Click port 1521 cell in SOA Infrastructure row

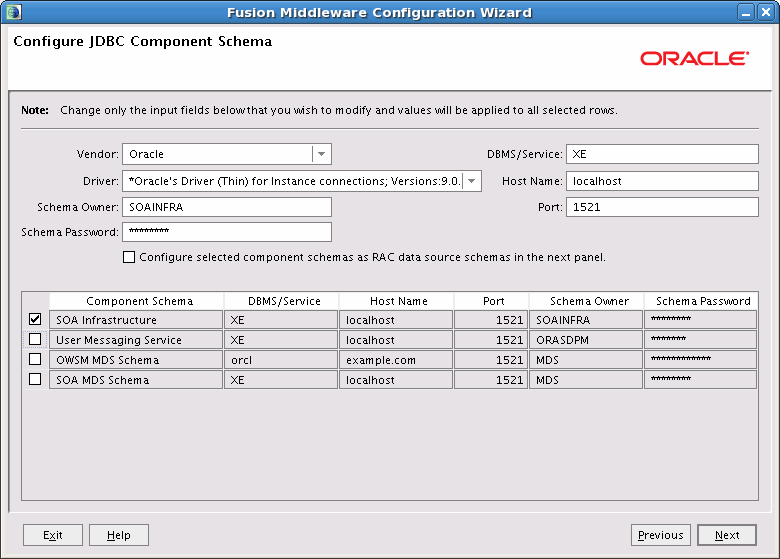(491, 320)
